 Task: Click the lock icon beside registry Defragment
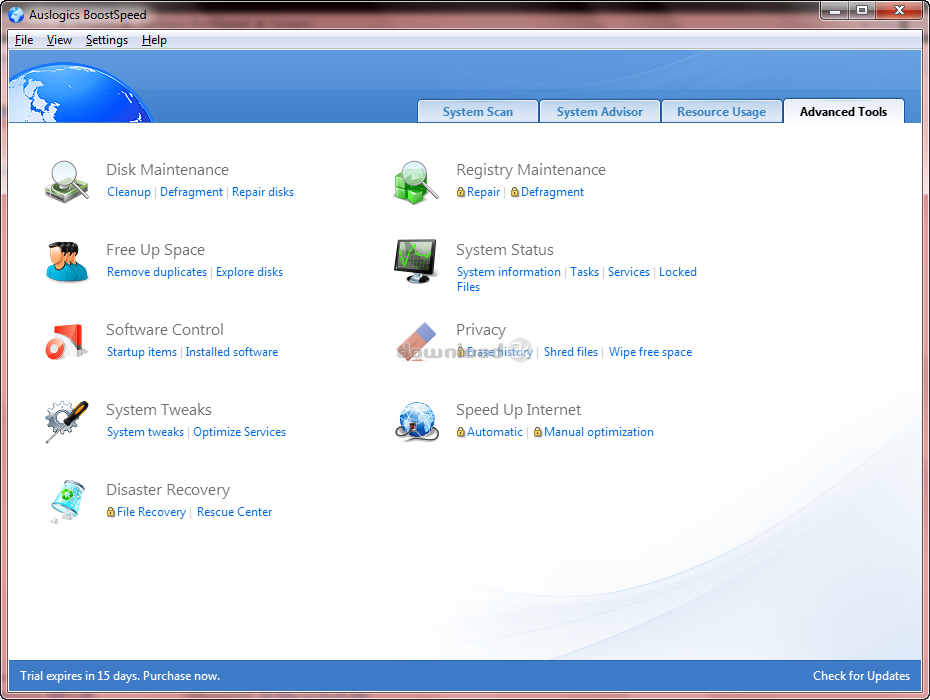pyautogui.click(x=515, y=192)
